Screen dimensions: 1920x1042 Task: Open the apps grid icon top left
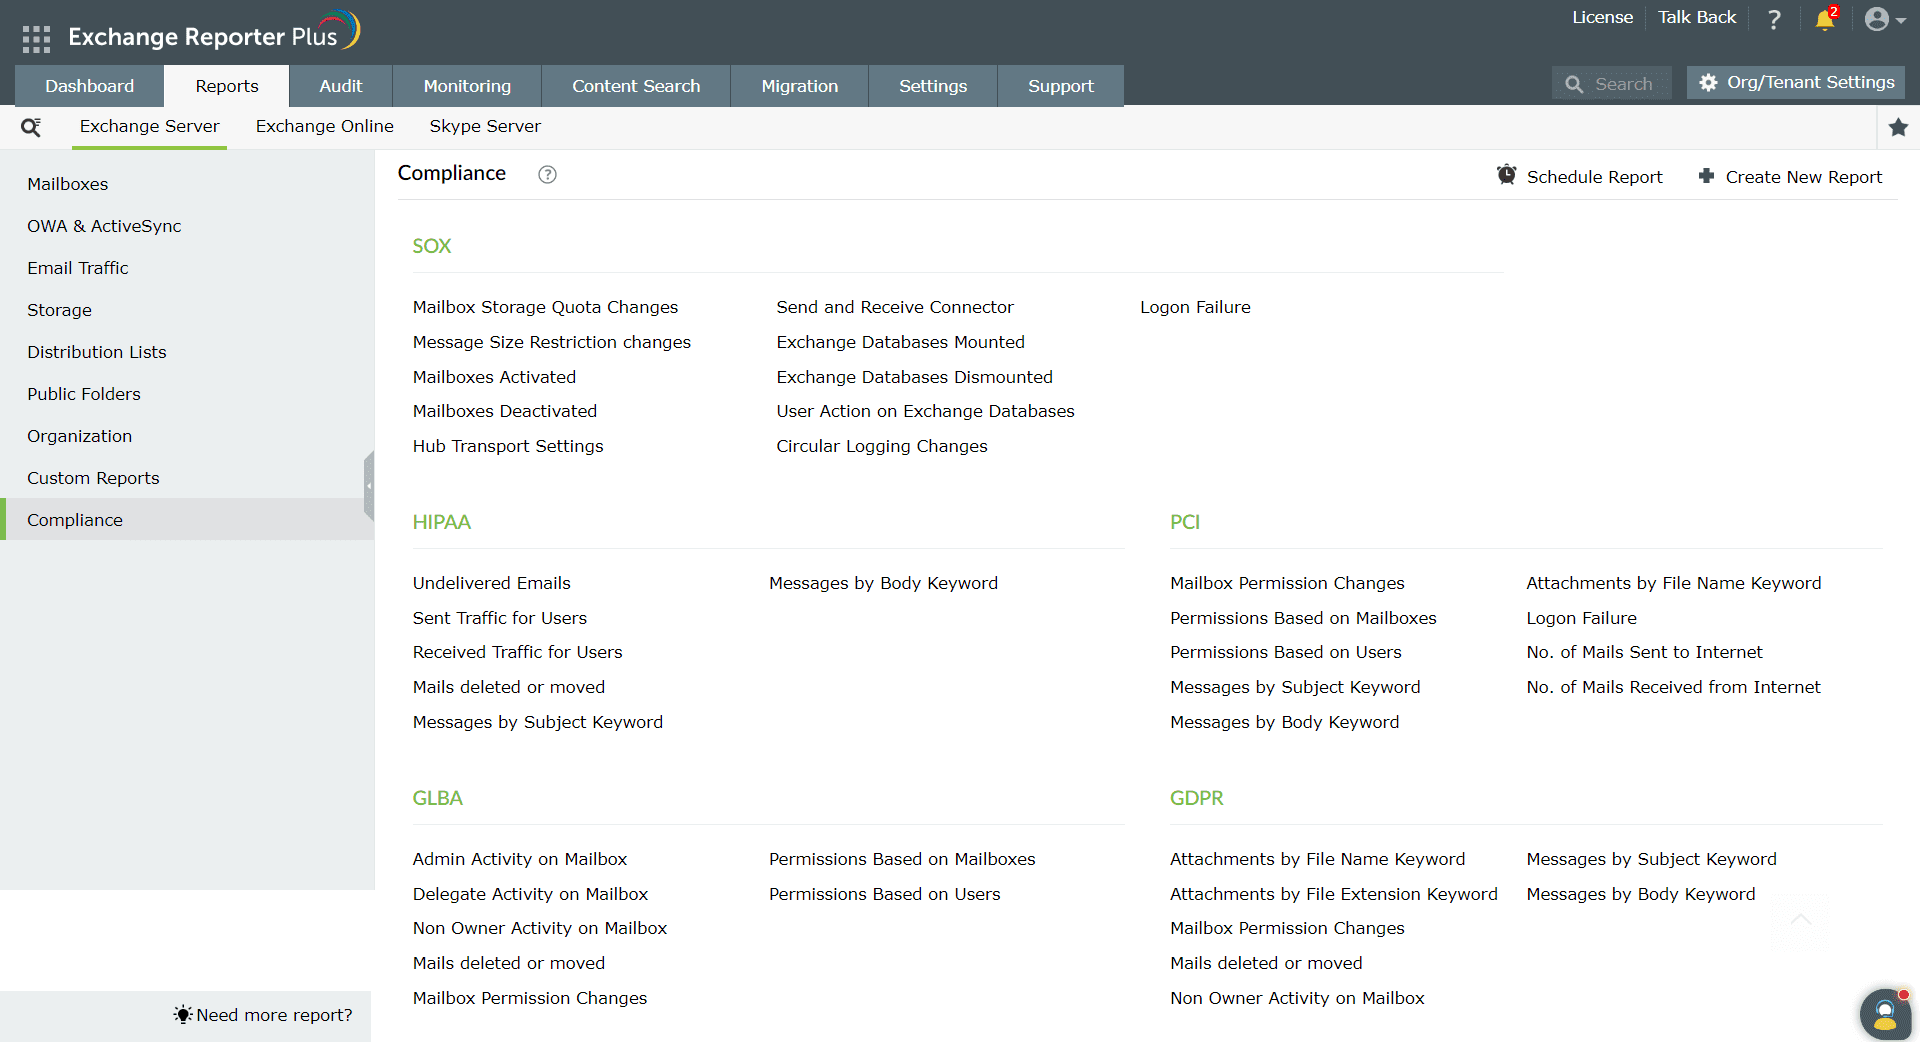(x=36, y=38)
